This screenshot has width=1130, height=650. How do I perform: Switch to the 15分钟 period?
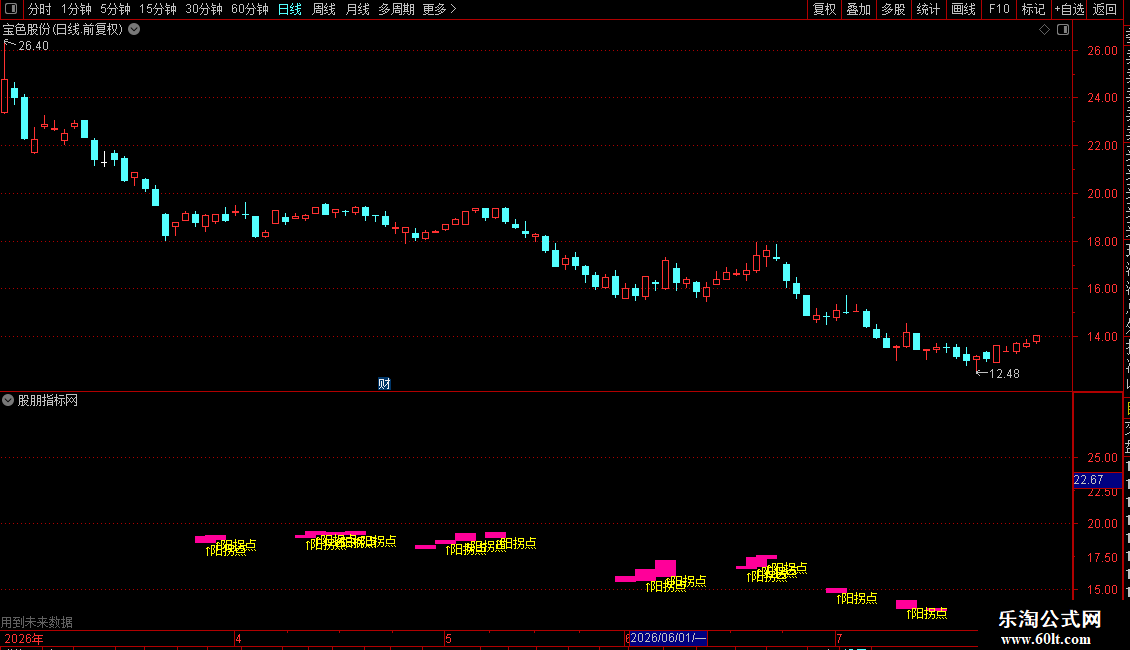pyautogui.click(x=158, y=9)
